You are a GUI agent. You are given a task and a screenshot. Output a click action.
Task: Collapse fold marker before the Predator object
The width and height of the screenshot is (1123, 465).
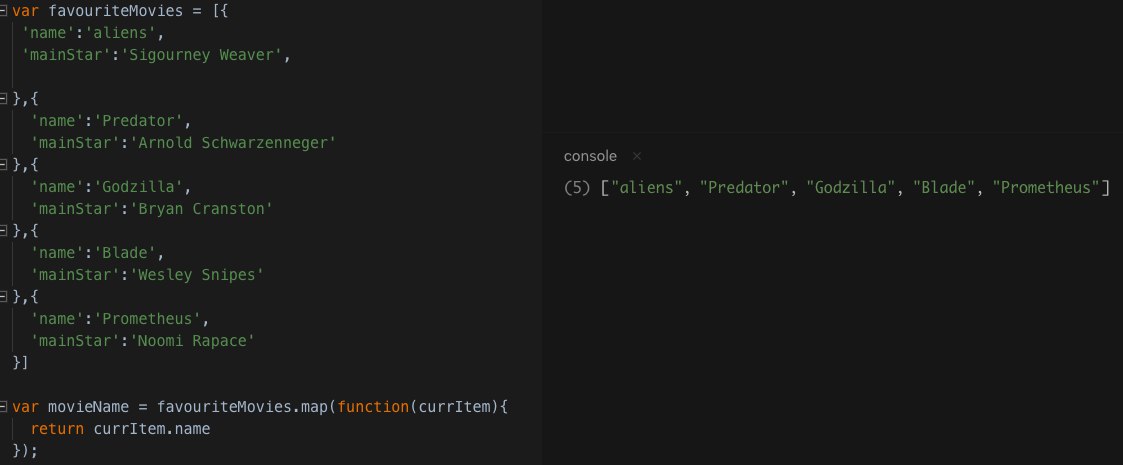point(5,100)
